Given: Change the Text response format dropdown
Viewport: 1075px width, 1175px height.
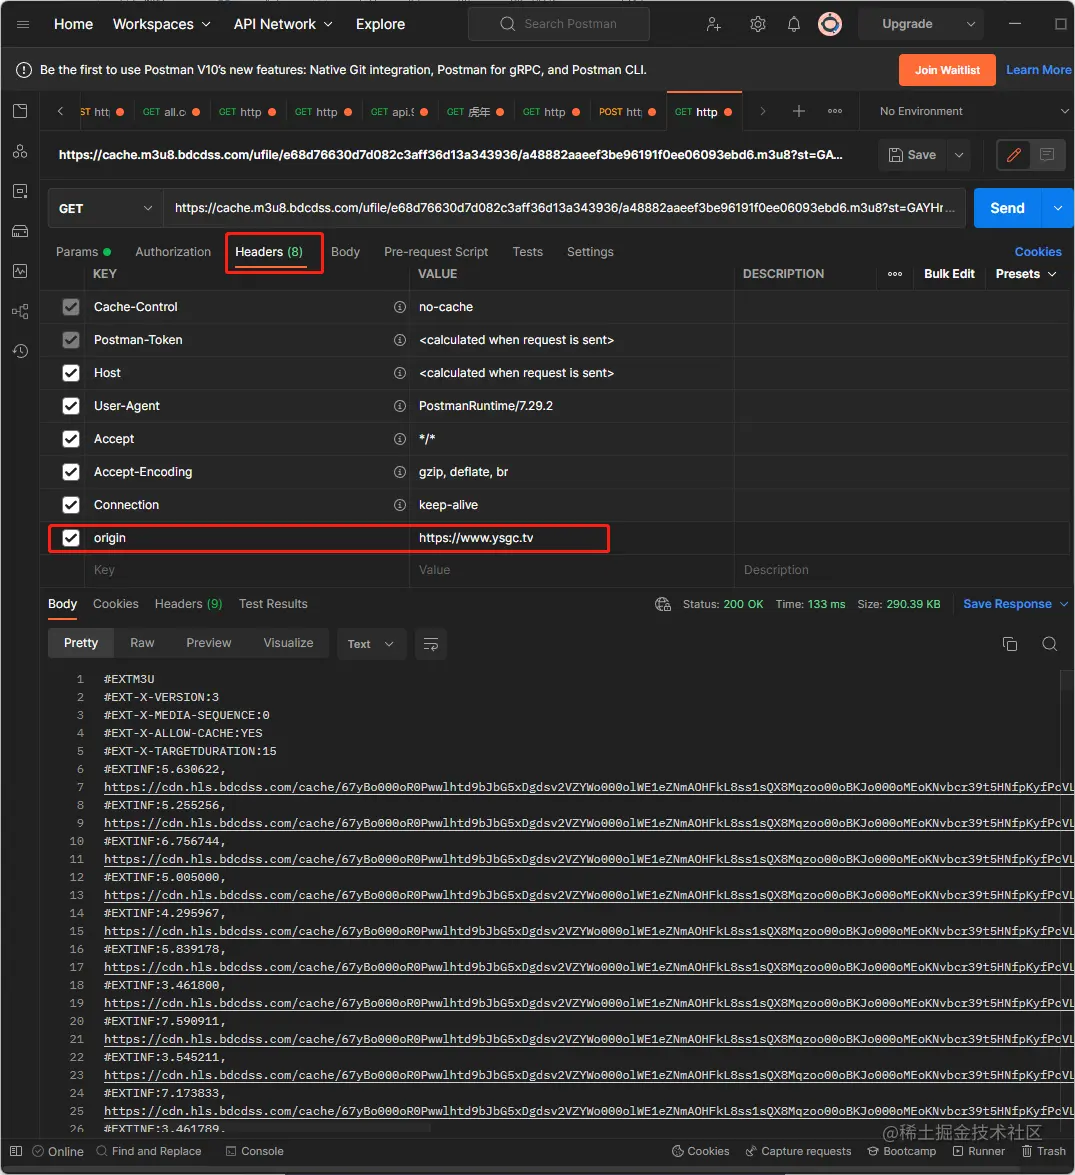Looking at the screenshot, I should (370, 644).
